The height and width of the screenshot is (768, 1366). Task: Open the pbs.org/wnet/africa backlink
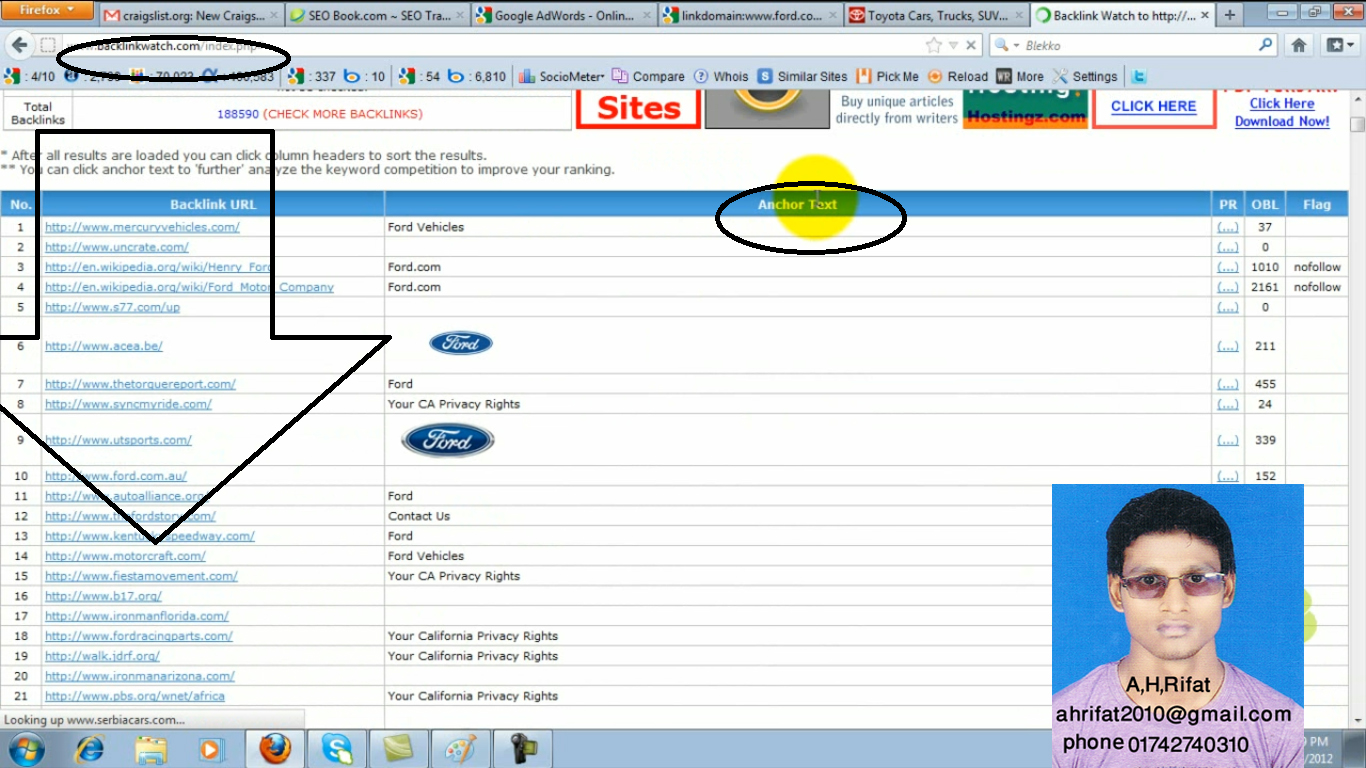coord(135,696)
